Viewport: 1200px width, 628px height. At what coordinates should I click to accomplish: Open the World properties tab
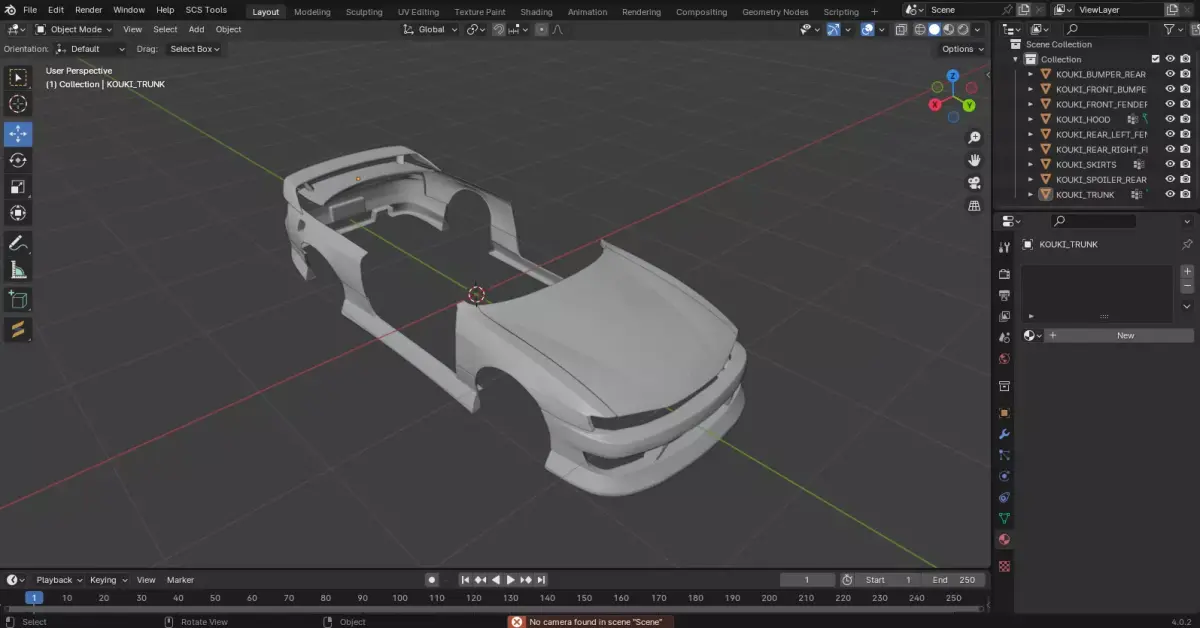(x=1004, y=358)
